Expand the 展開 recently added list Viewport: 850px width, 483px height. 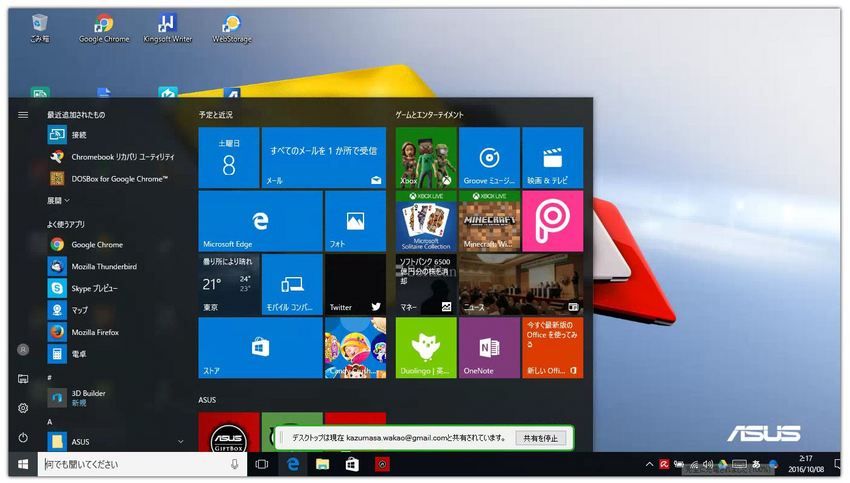point(58,201)
